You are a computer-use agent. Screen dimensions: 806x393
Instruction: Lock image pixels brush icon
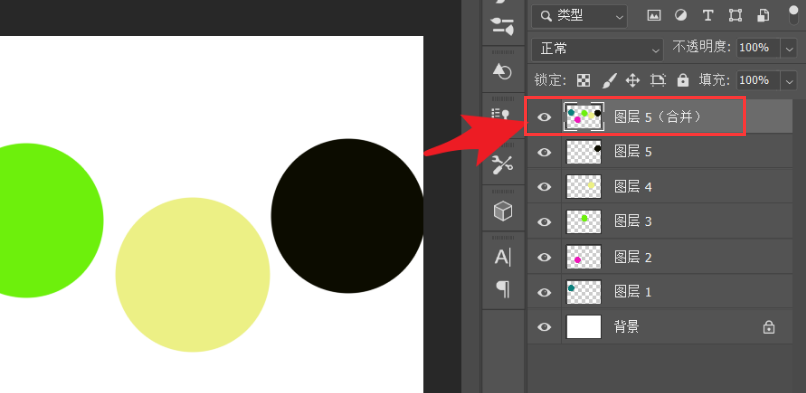[609, 80]
